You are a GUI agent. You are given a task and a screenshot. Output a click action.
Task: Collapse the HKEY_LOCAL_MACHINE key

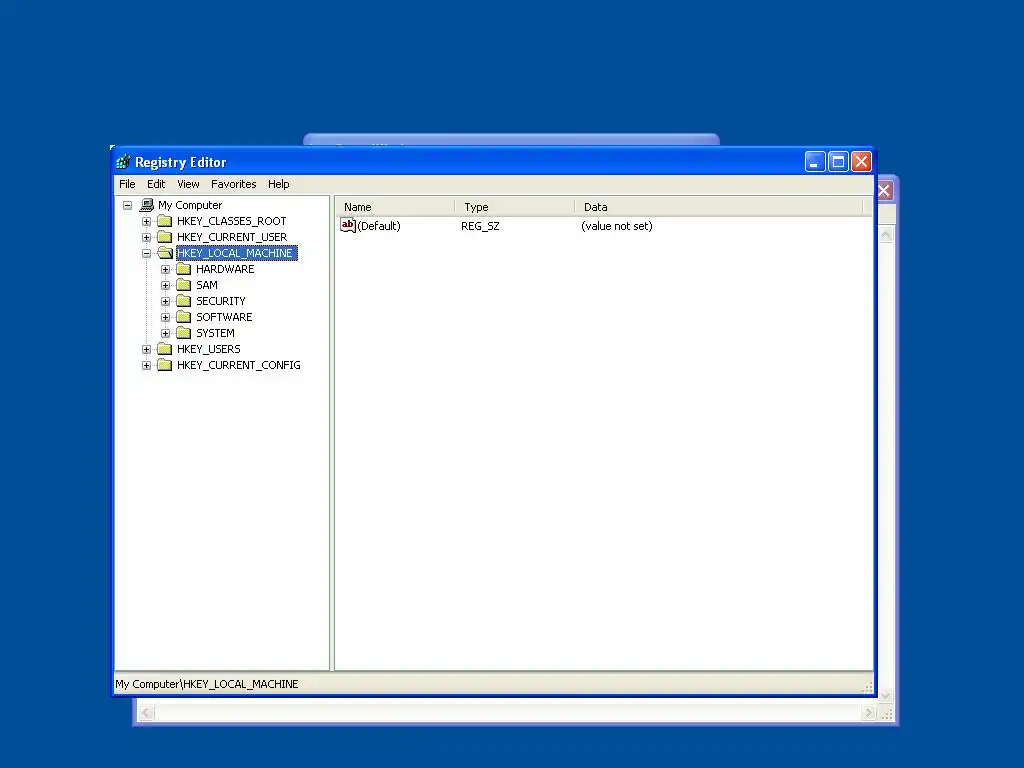pyautogui.click(x=146, y=253)
